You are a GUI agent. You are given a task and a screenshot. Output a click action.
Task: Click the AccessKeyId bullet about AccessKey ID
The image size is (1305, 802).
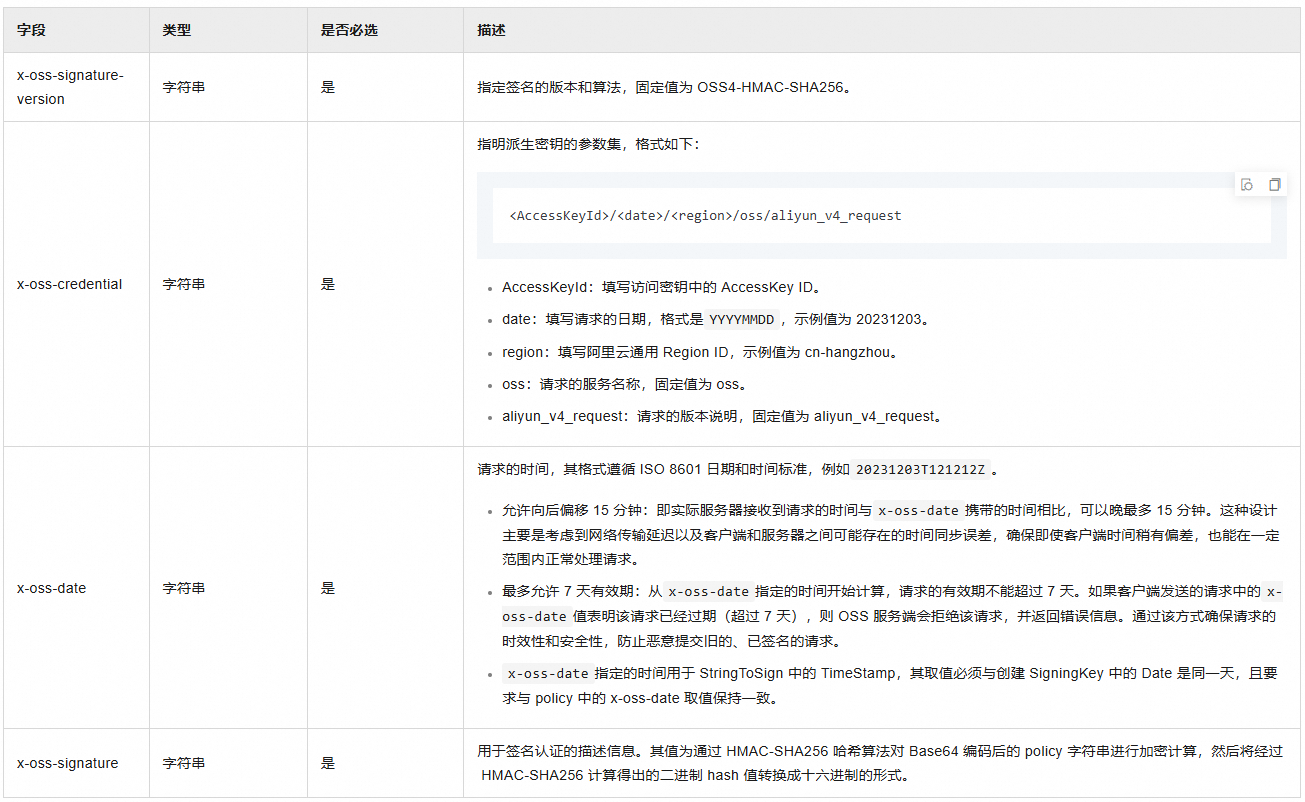tap(661, 287)
